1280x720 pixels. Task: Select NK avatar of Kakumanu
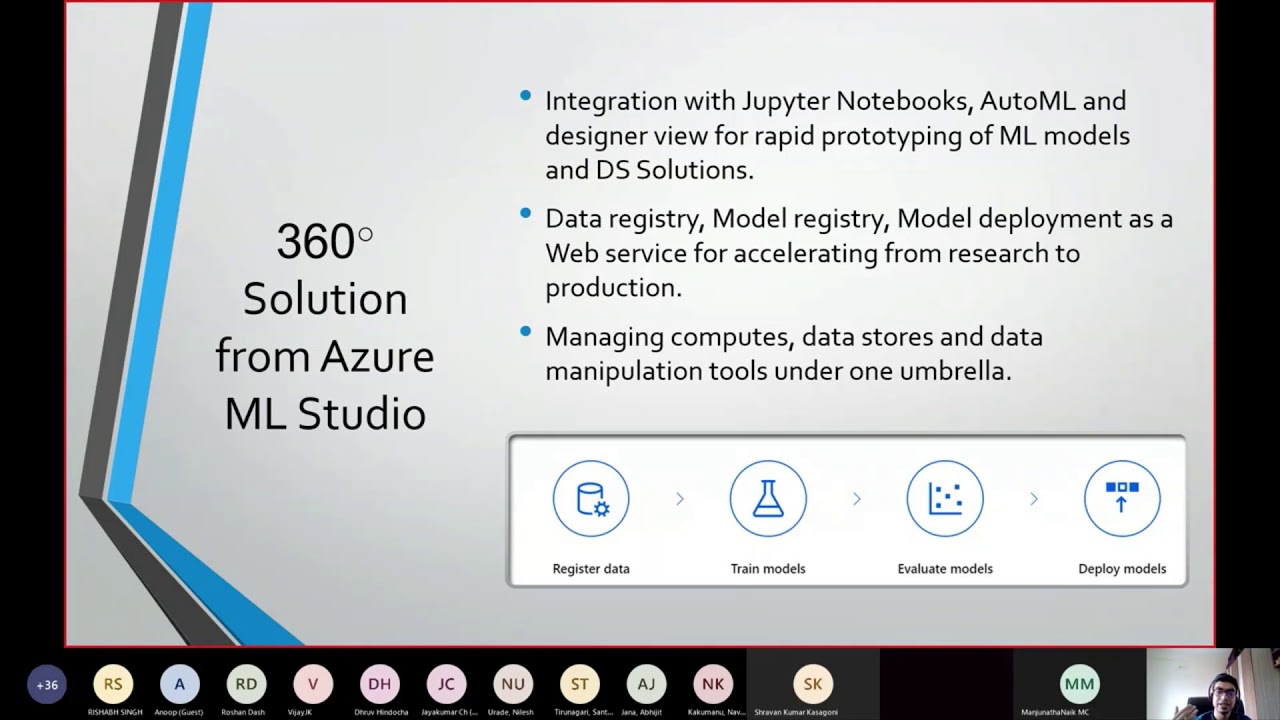click(713, 684)
